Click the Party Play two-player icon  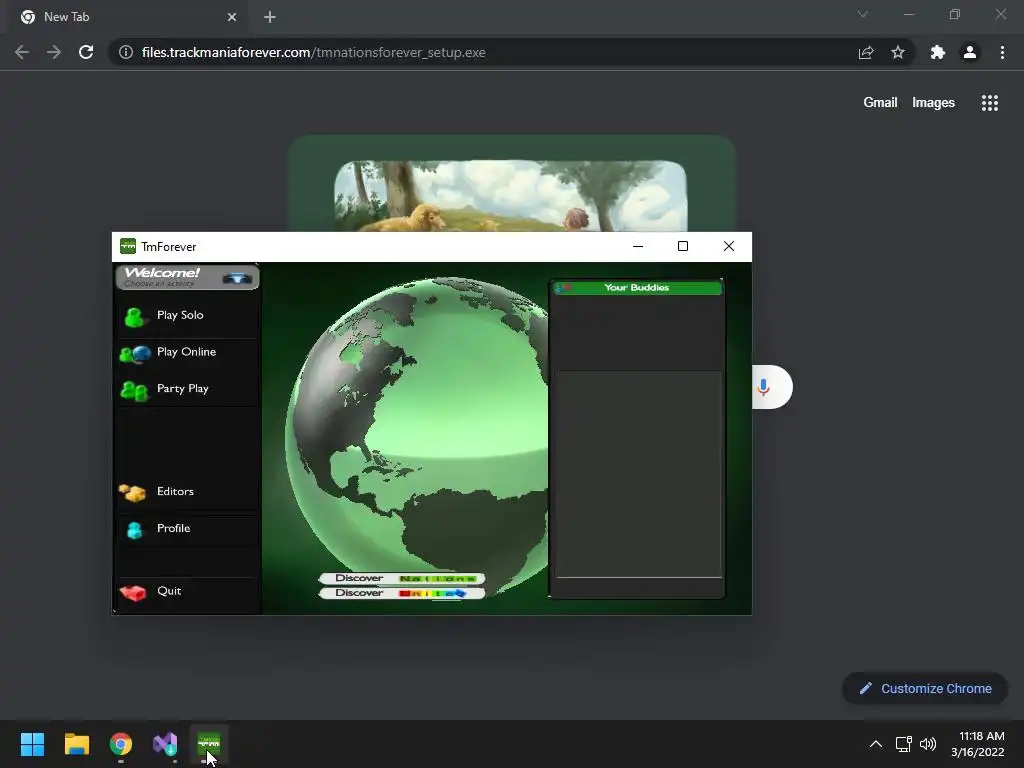pyautogui.click(x=134, y=391)
